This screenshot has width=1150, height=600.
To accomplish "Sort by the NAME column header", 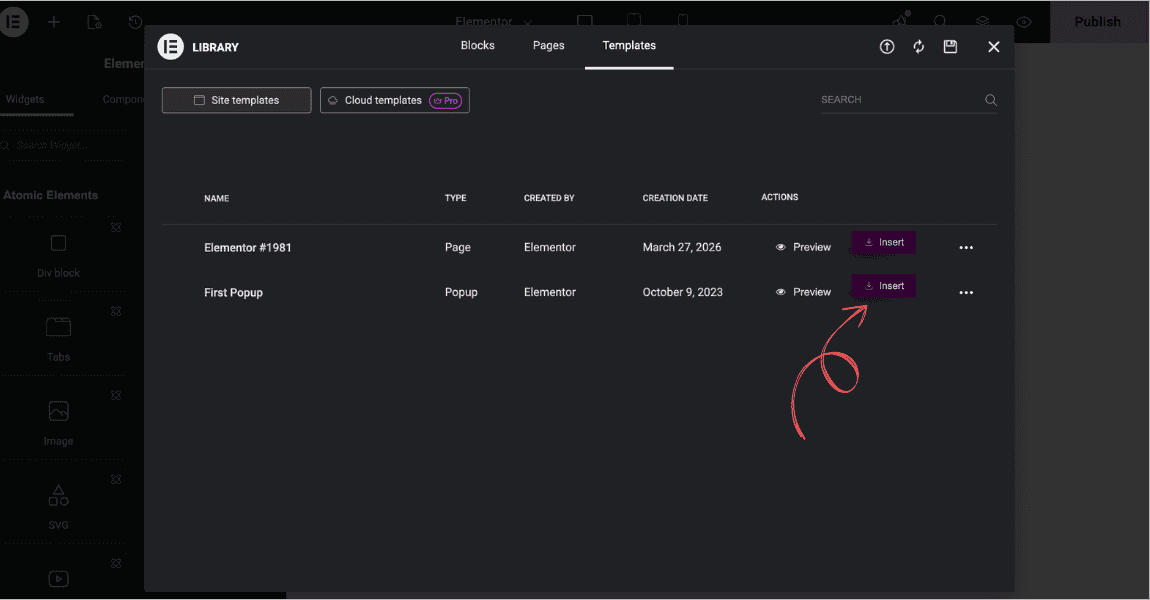I will pyautogui.click(x=216, y=198).
